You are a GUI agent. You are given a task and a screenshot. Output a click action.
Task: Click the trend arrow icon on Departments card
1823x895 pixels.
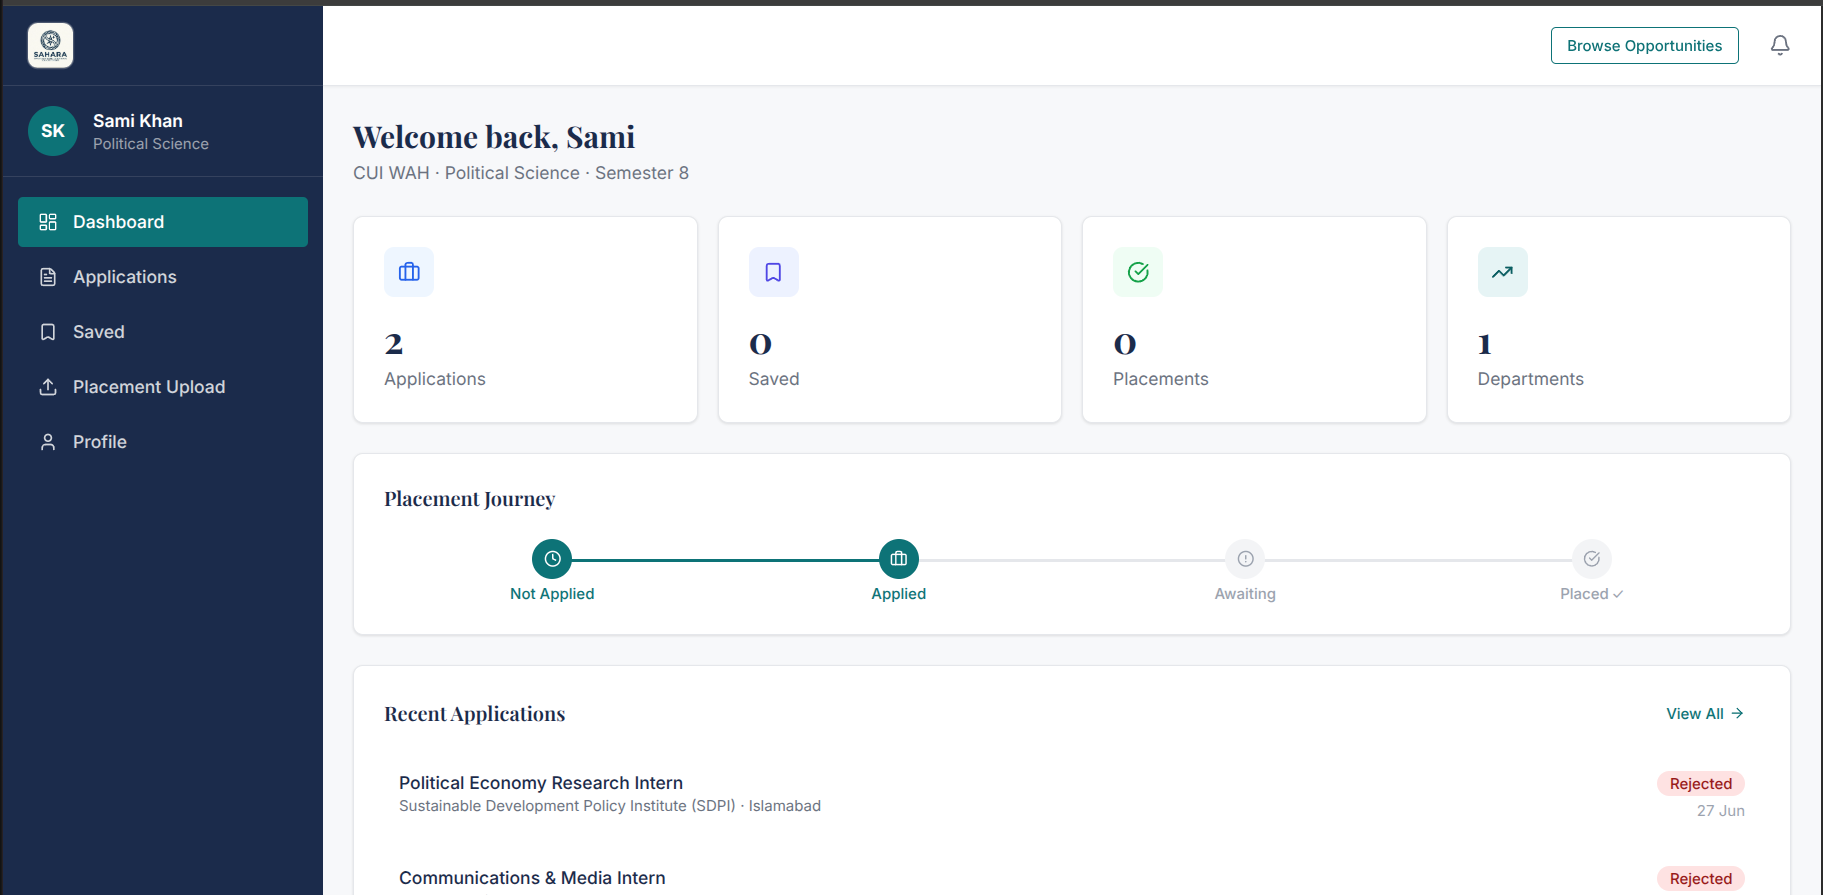click(x=1503, y=272)
